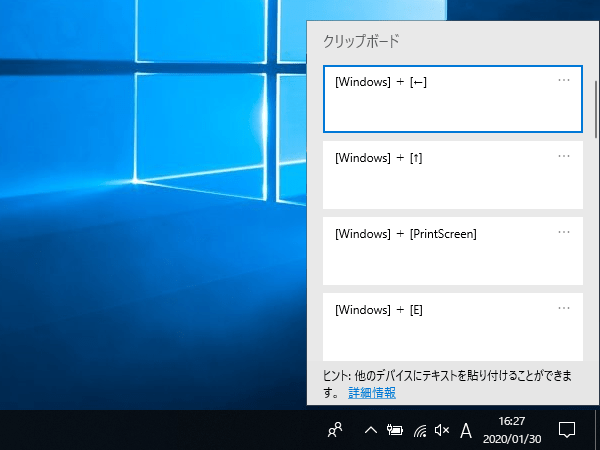
Task: Open options menu for [Windows] + [←] item
Action: [x=564, y=80]
